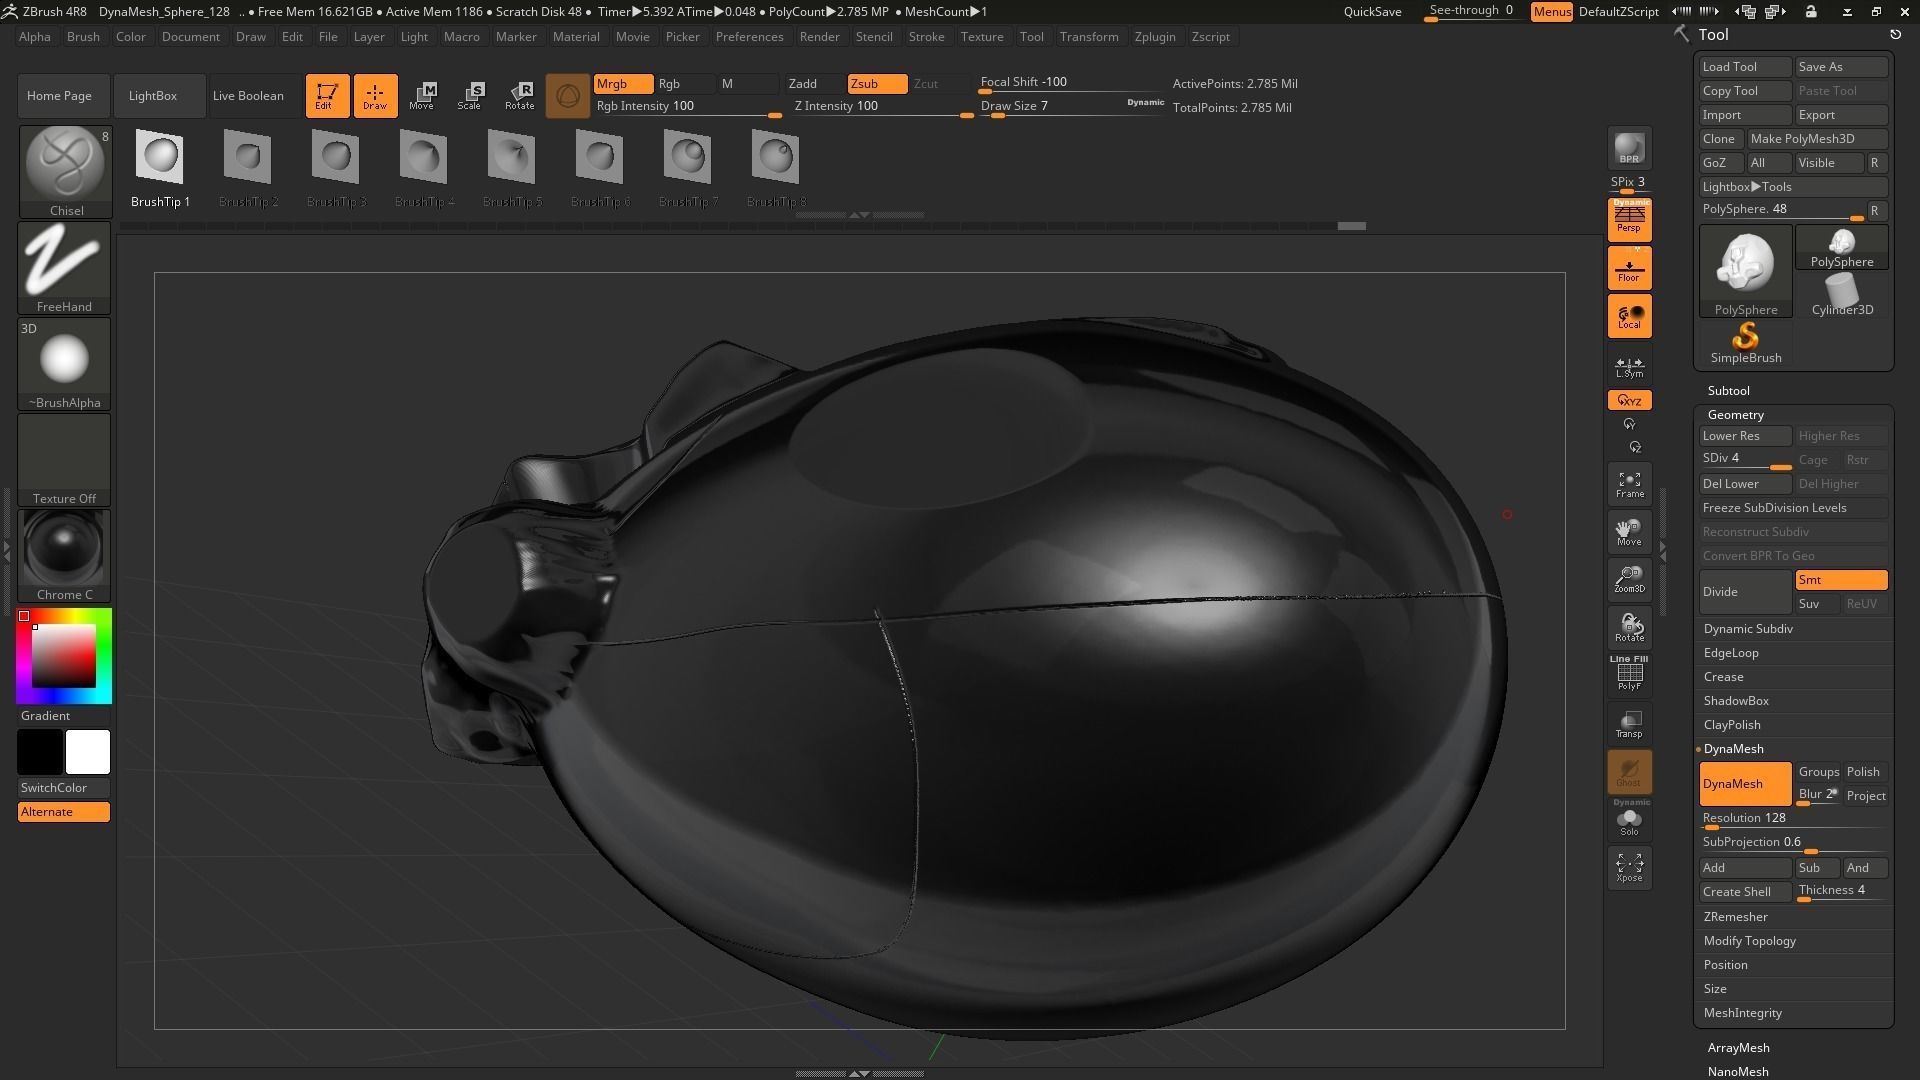
Task: Toggle Ghost transparency mode
Action: [1629, 772]
